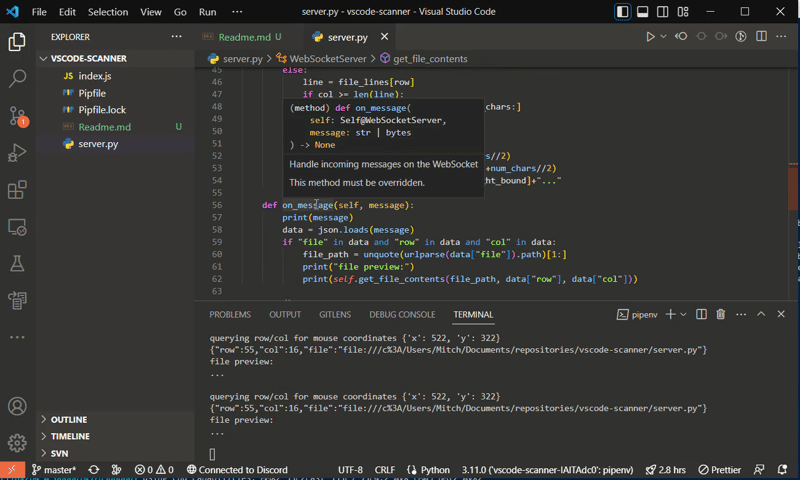The height and width of the screenshot is (480, 800).
Task: Open terminal launch profile dropdown
Action: pyautogui.click(x=683, y=315)
